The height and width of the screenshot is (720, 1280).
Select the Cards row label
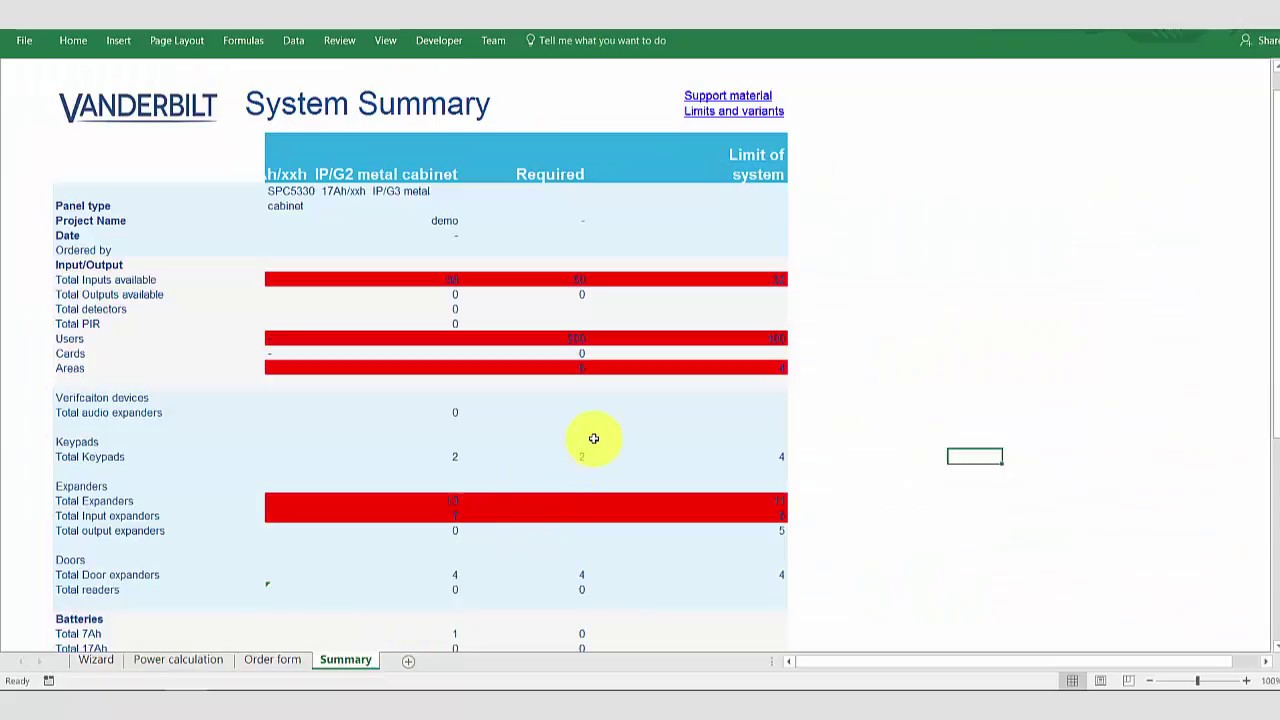pyautogui.click(x=70, y=354)
